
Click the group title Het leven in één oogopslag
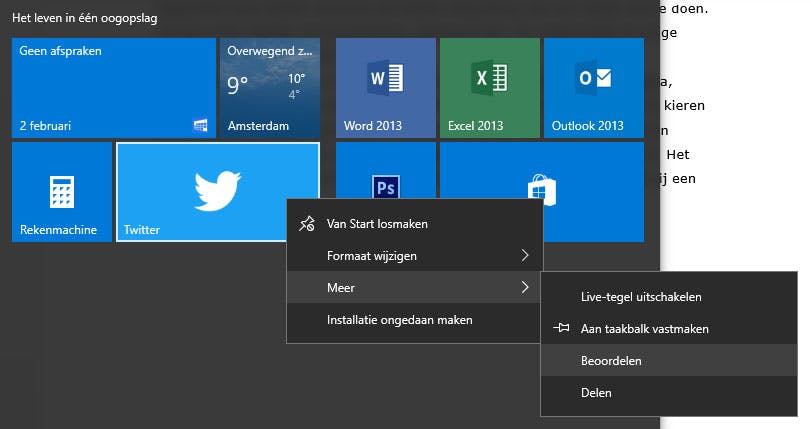[85, 18]
